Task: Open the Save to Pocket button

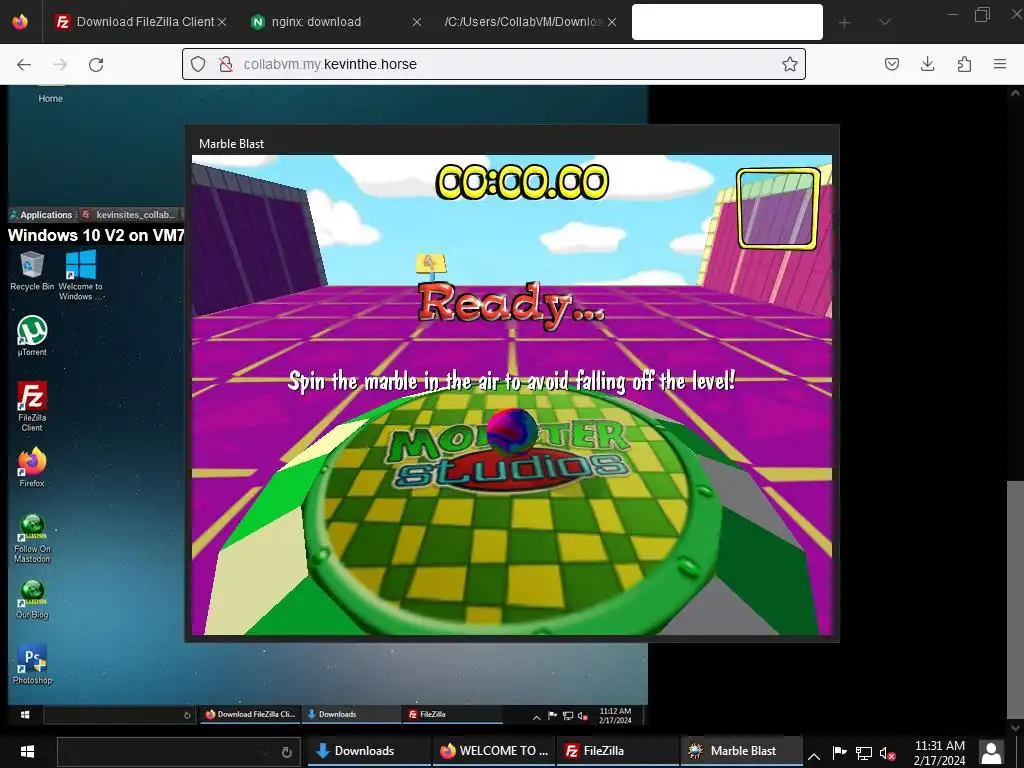Action: click(x=891, y=64)
